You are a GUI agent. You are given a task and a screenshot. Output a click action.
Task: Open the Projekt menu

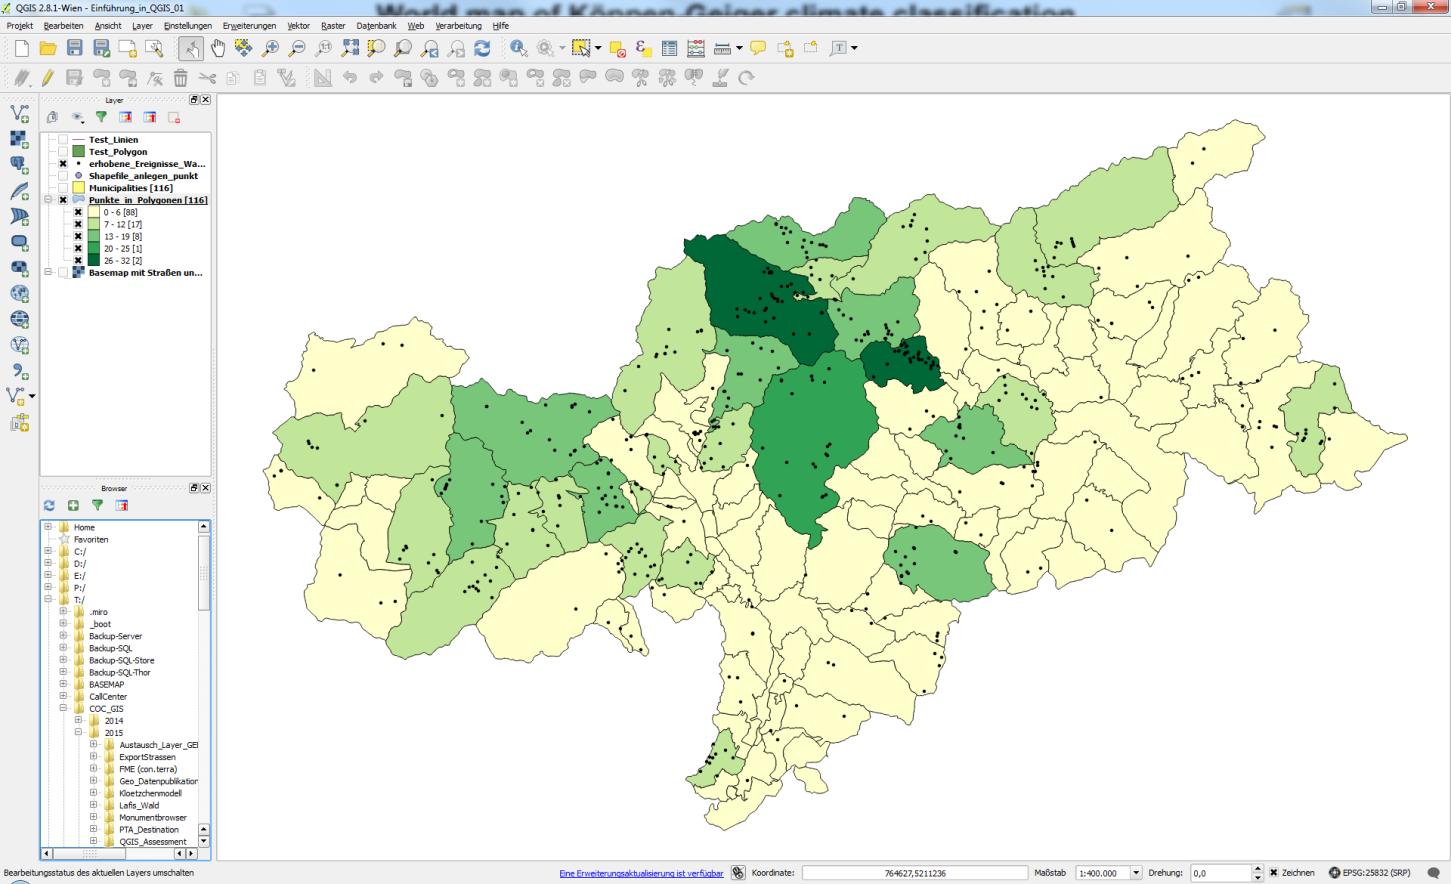(x=20, y=25)
